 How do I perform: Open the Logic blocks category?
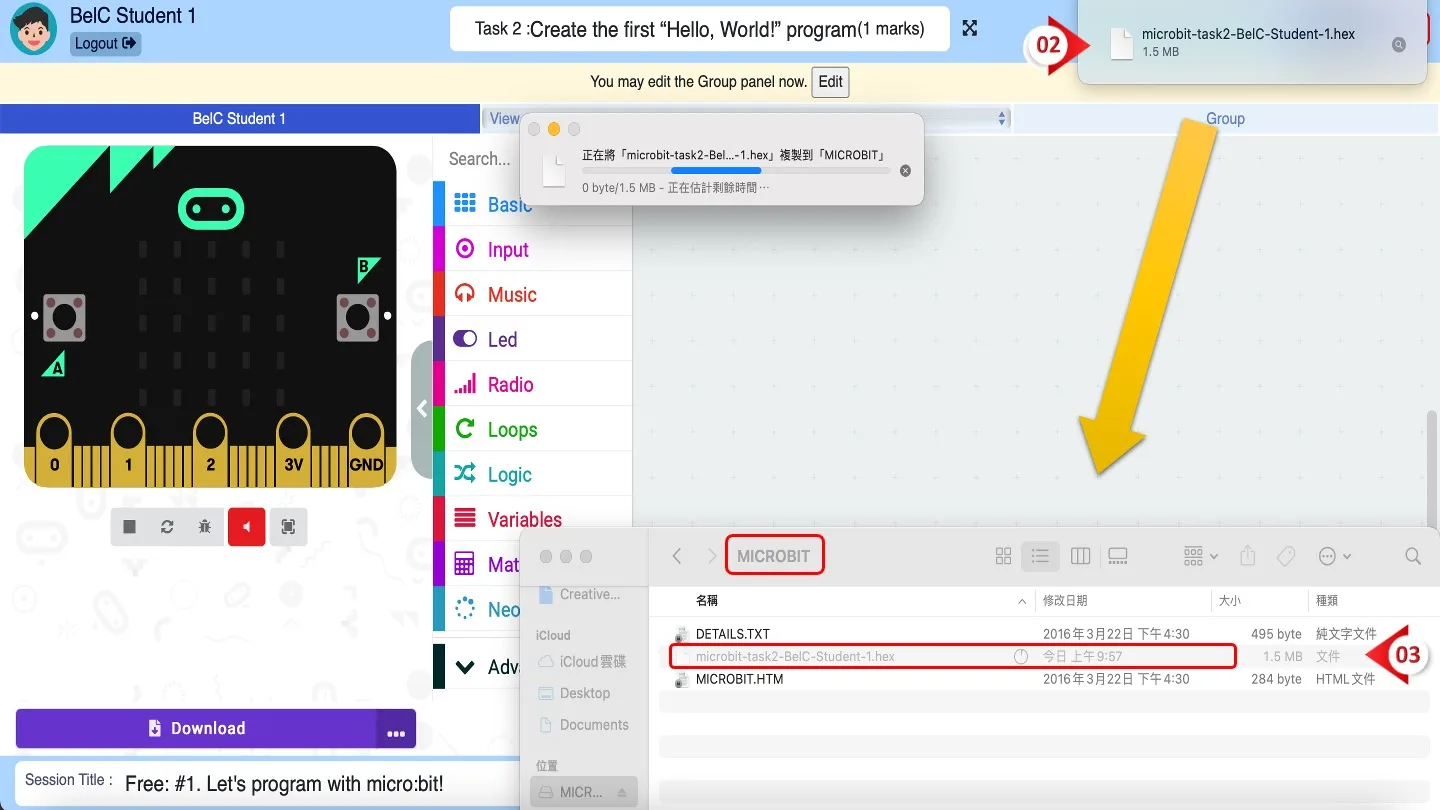[532, 474]
